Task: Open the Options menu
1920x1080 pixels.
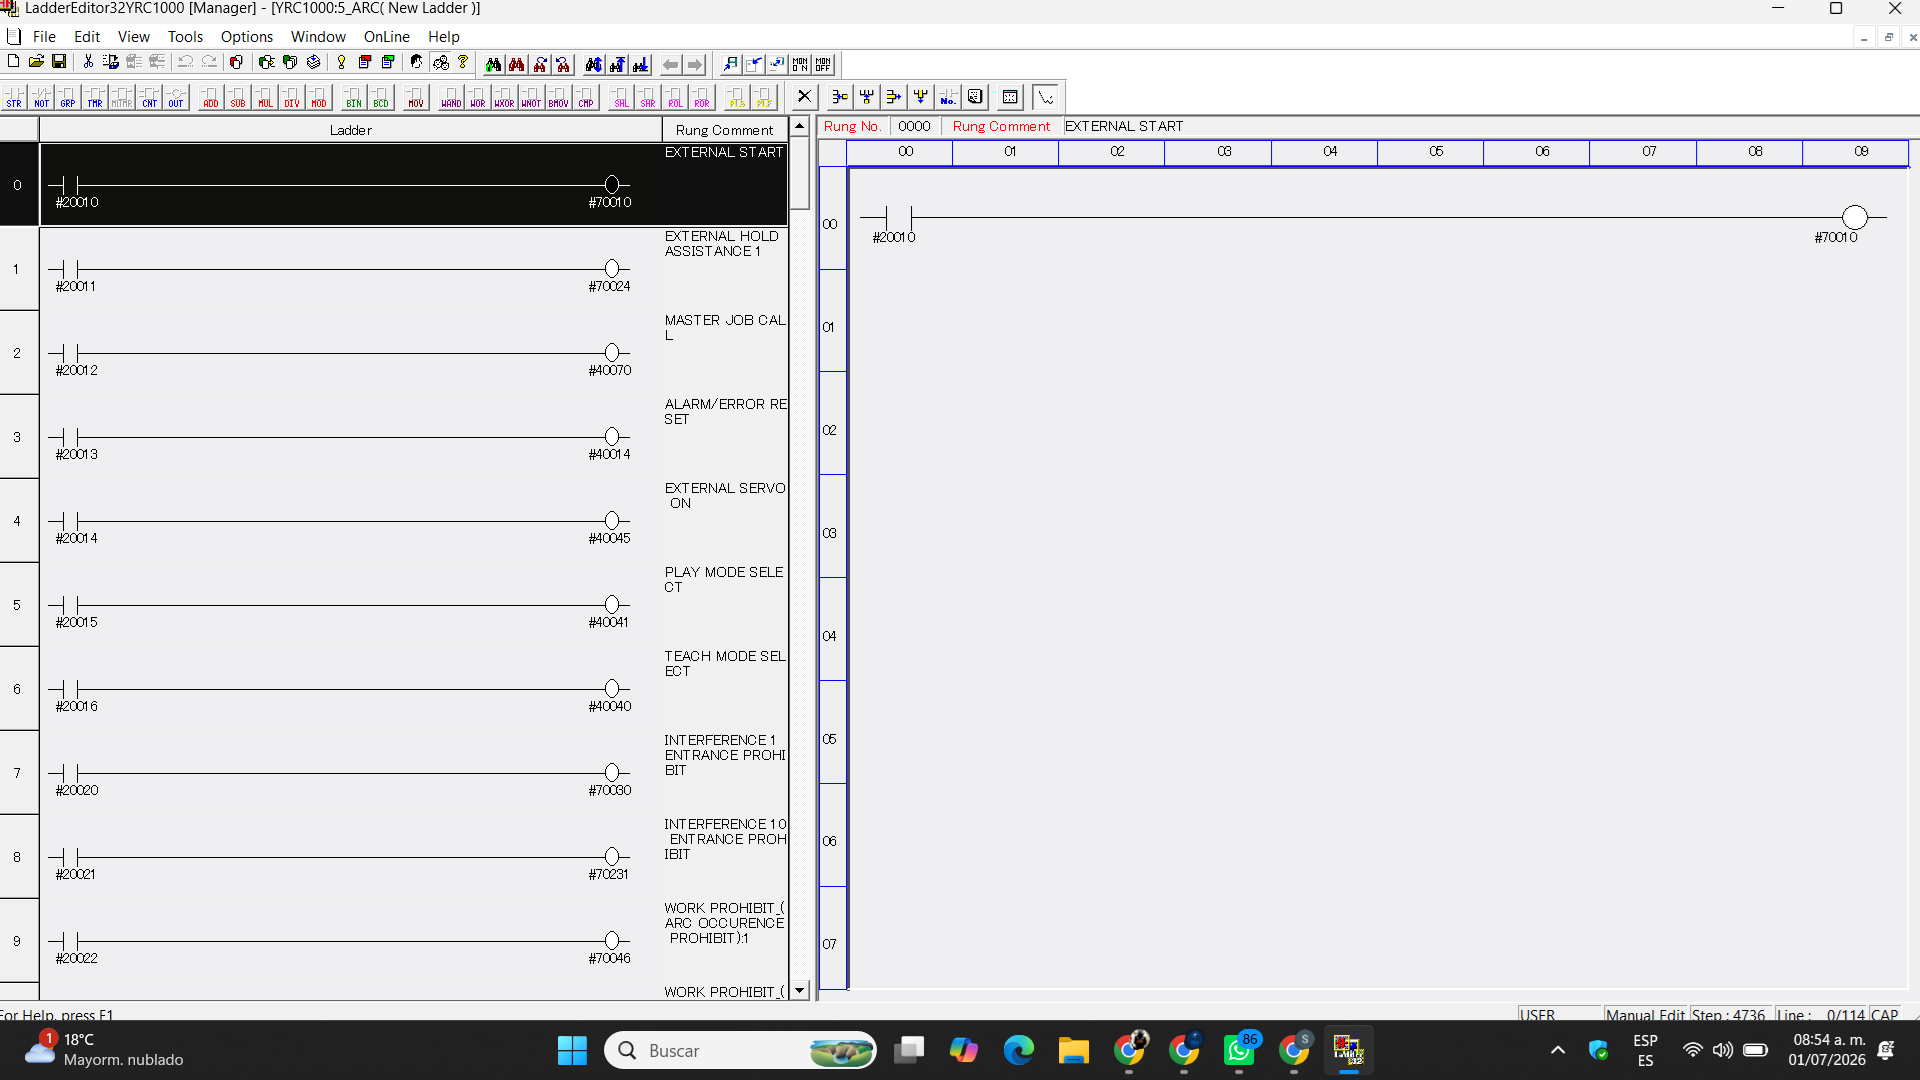Action: coord(247,37)
